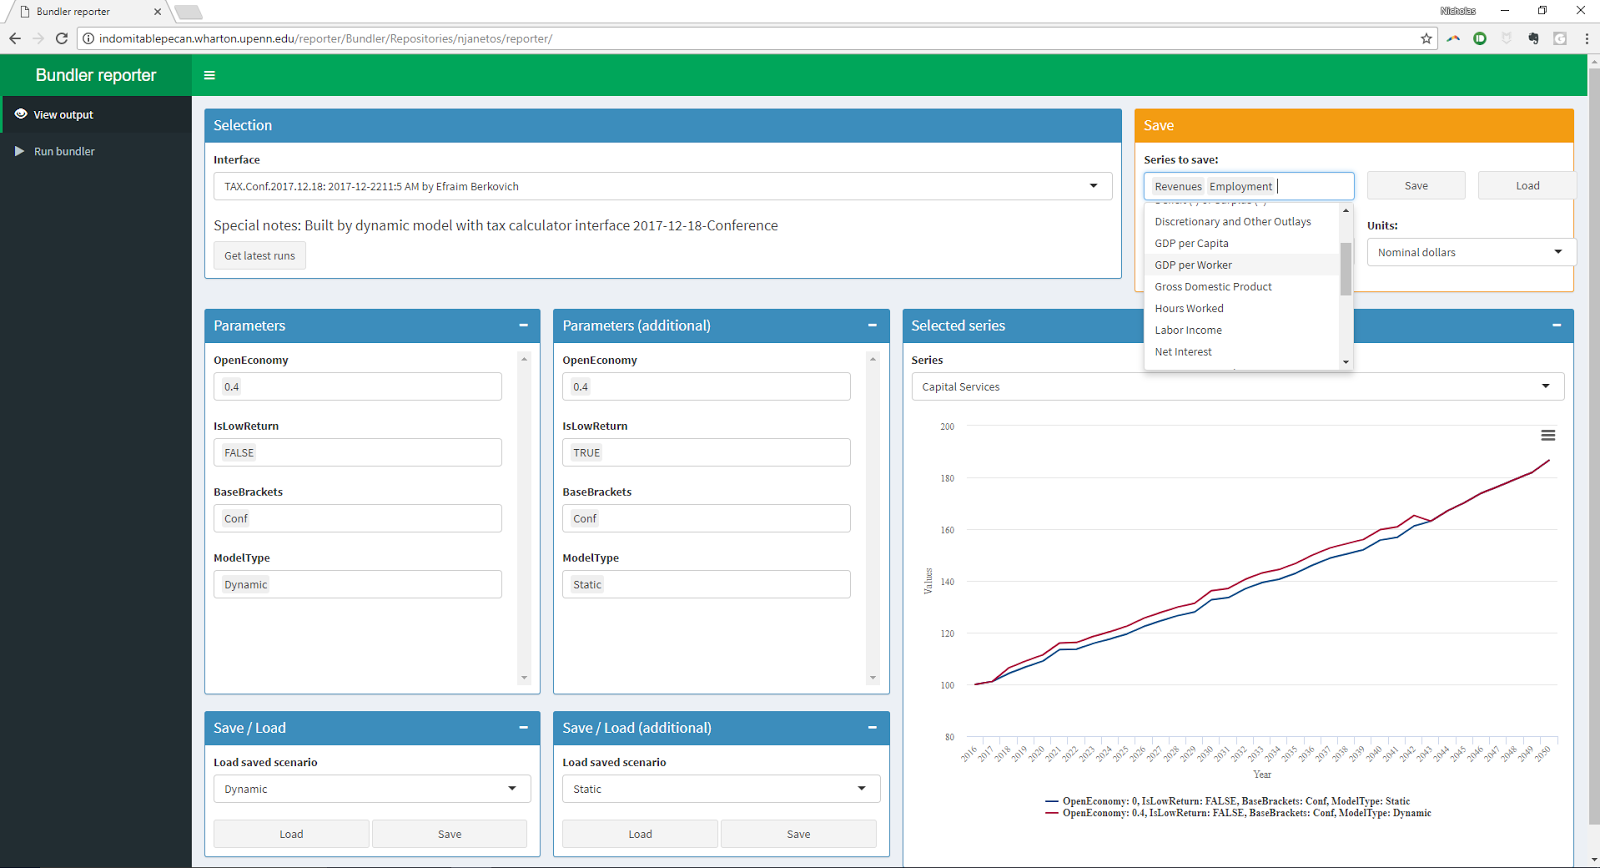1600x868 pixels.
Task: Click the browser back arrow
Action: click(15, 38)
